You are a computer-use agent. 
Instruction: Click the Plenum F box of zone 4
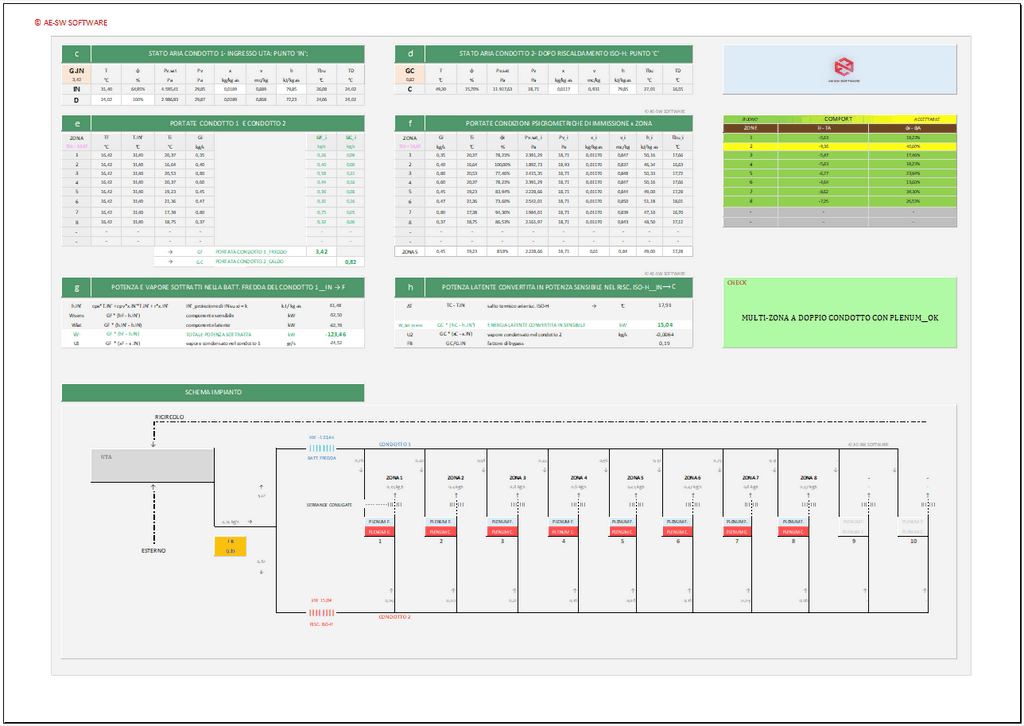click(x=563, y=522)
